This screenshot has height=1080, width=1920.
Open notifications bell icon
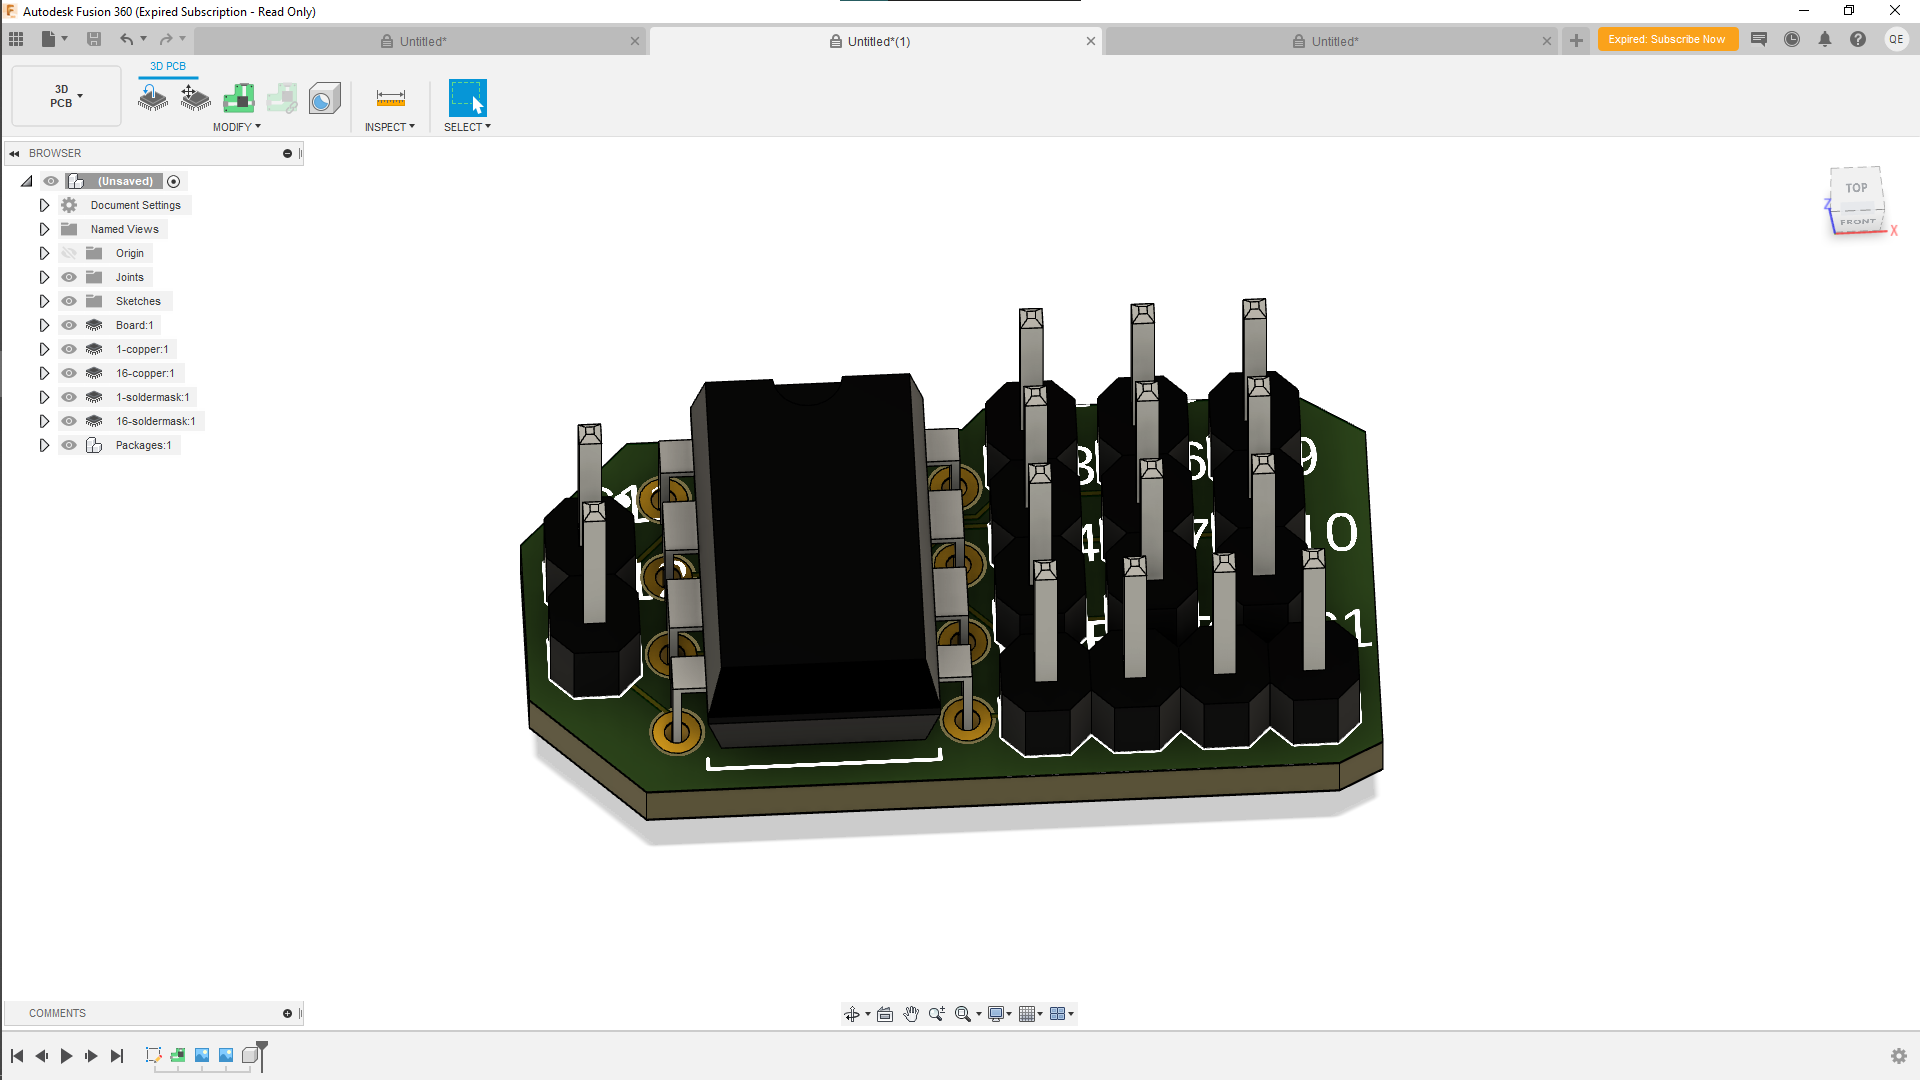[1825, 39]
